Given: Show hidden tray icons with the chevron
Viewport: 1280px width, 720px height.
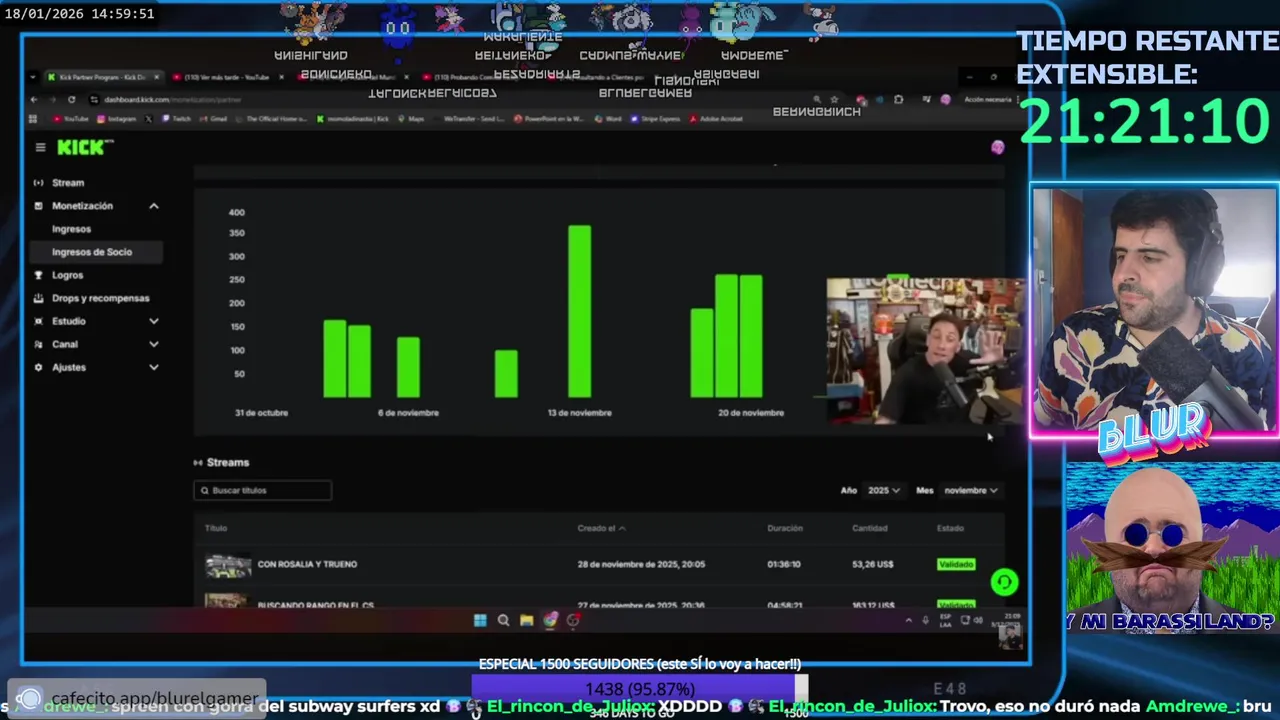Looking at the screenshot, I should (x=909, y=620).
